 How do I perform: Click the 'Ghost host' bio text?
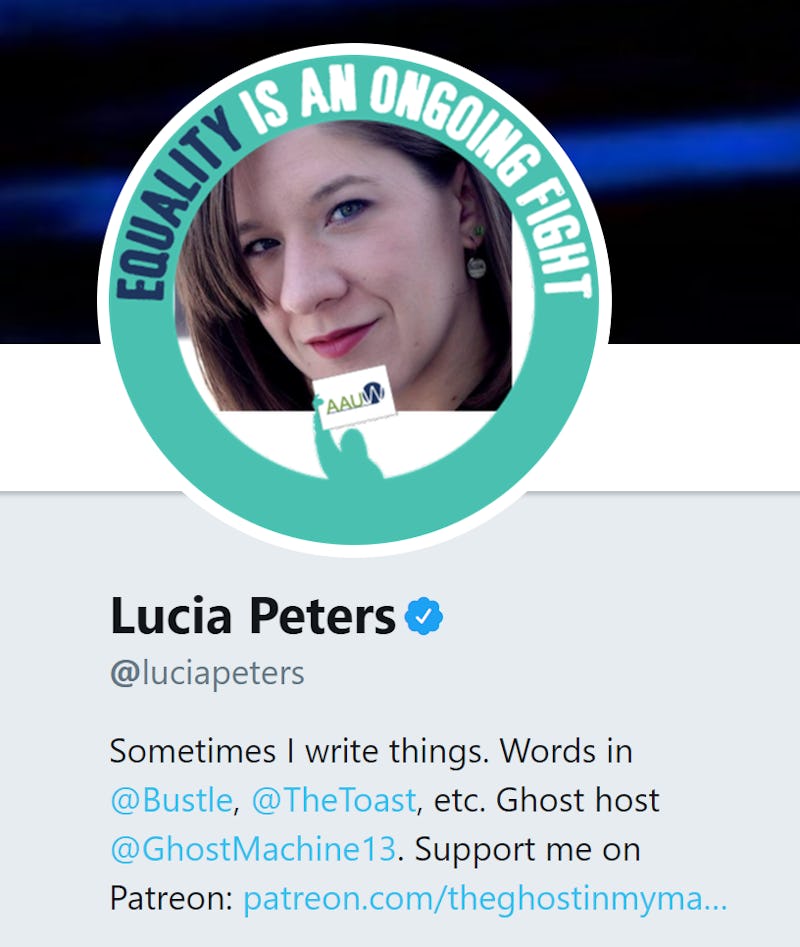[x=578, y=800]
